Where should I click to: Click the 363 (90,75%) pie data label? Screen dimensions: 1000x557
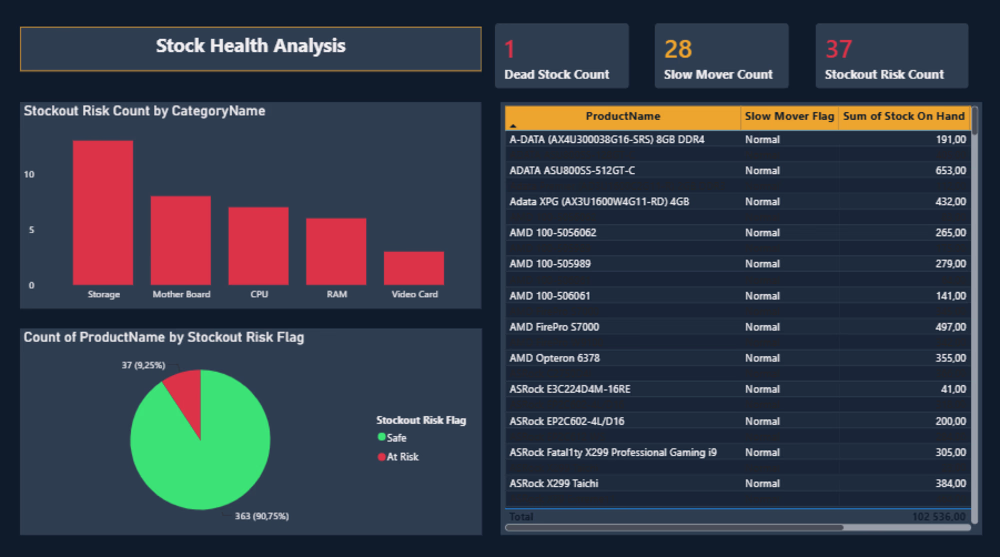[x=261, y=516]
